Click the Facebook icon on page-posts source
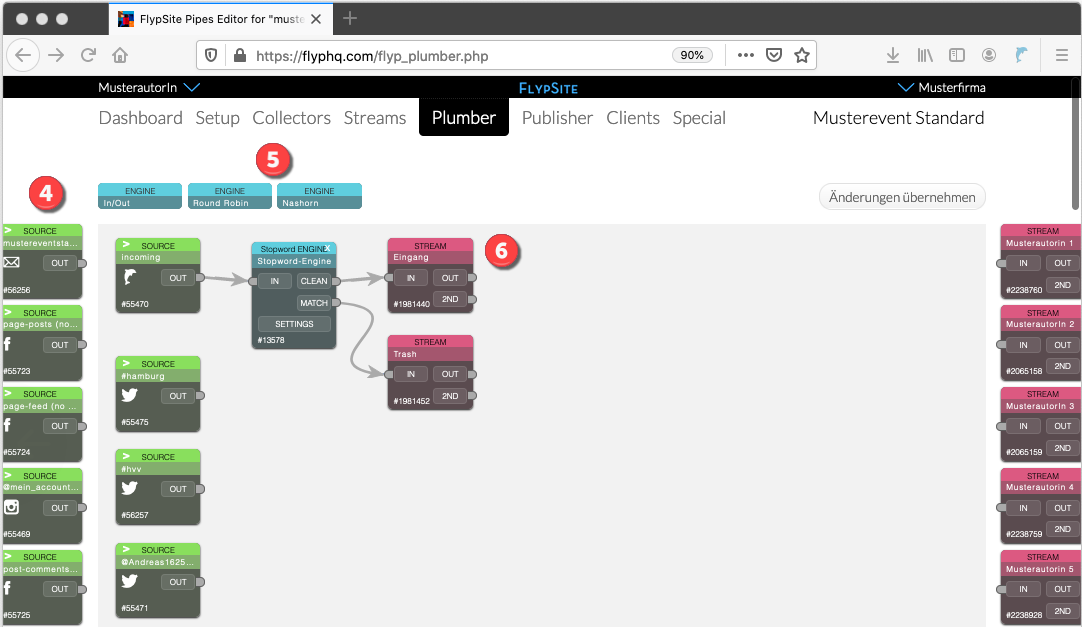 [x=7, y=344]
